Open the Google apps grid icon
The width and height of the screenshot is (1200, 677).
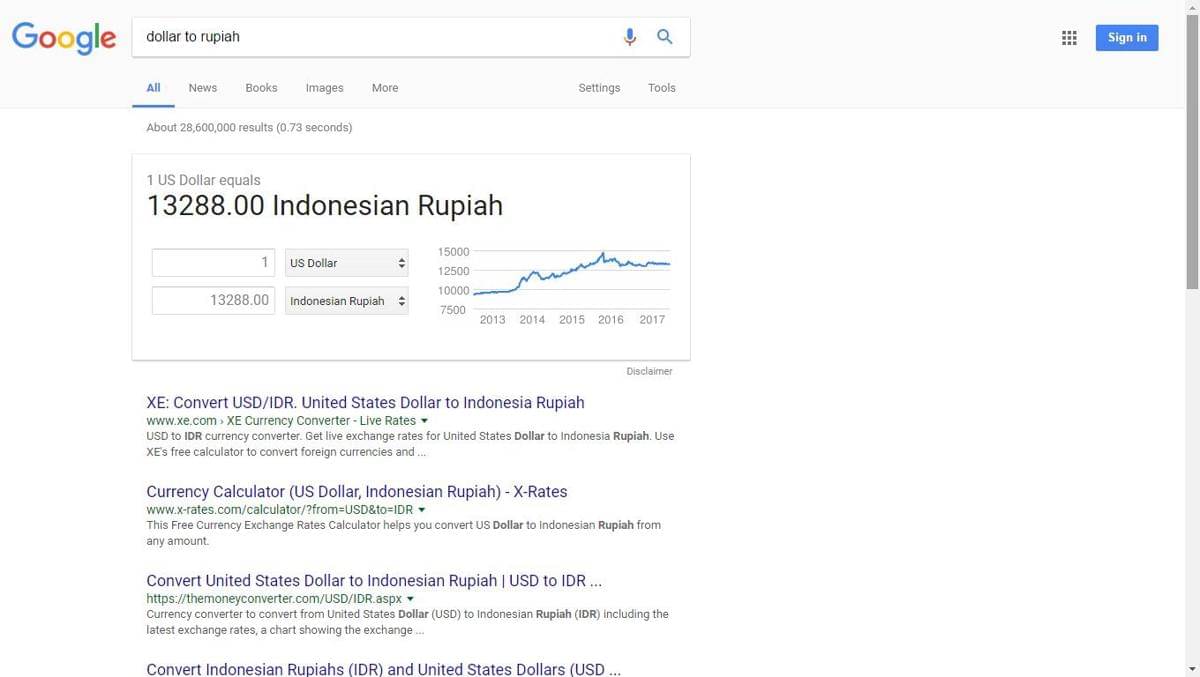[1069, 38]
